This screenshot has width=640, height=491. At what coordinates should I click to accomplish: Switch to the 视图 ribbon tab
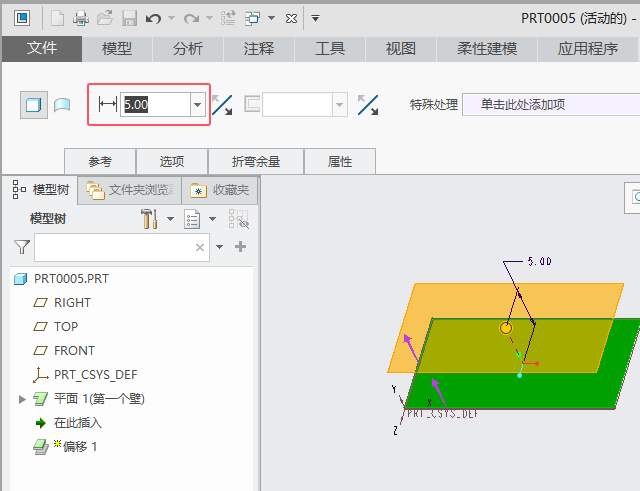tap(401, 49)
